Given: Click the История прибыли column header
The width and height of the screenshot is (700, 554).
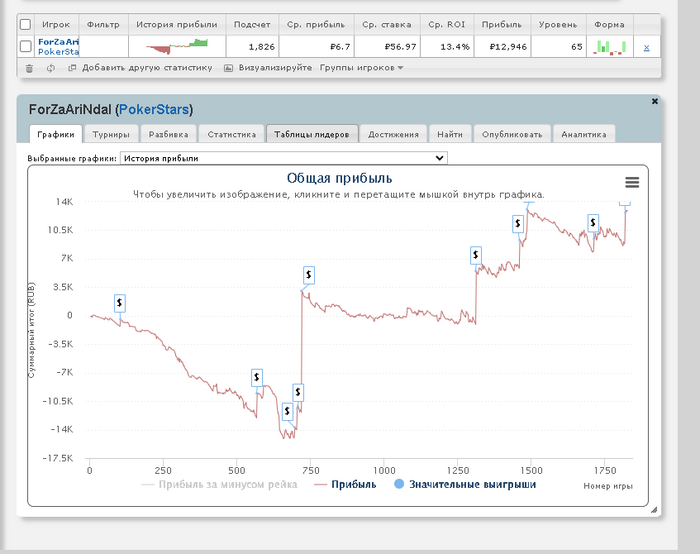Looking at the screenshot, I should tap(177, 25).
